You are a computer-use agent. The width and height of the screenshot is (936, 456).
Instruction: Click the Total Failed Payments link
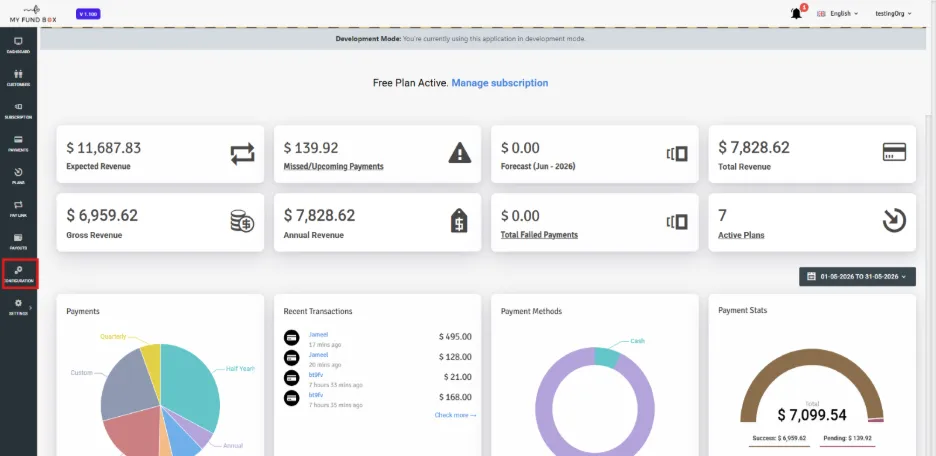pyautogui.click(x=539, y=235)
